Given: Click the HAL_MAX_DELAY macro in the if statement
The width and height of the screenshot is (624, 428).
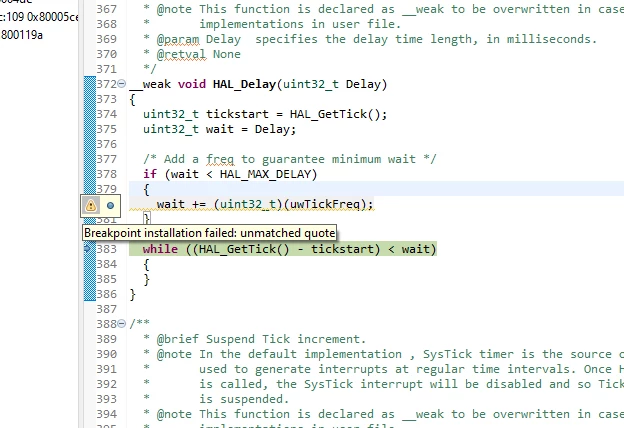Looking at the screenshot, I should click(265, 174).
